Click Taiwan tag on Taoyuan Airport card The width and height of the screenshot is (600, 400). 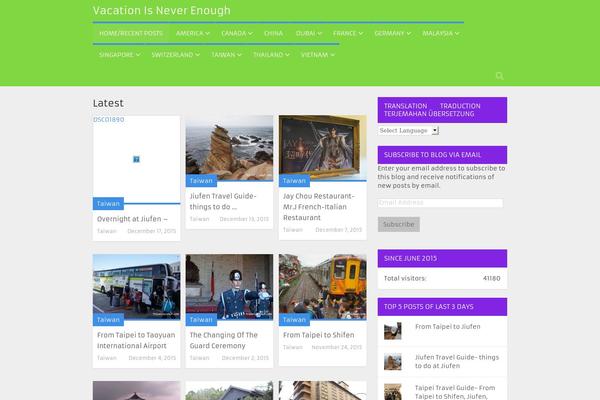coord(108,320)
